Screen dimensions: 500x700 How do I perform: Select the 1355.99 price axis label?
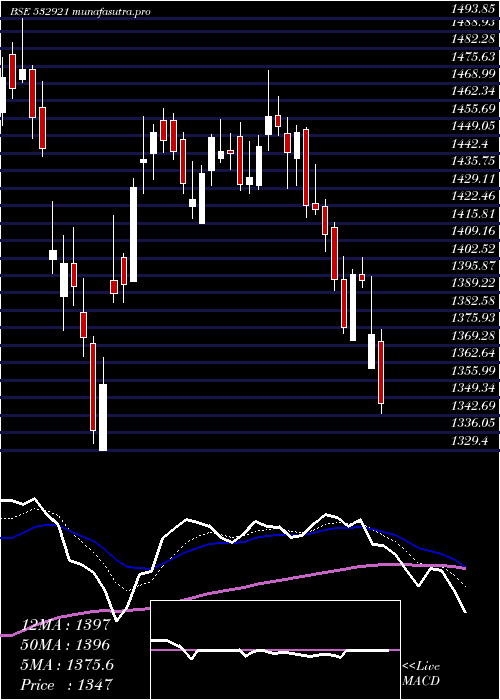(x=473, y=371)
